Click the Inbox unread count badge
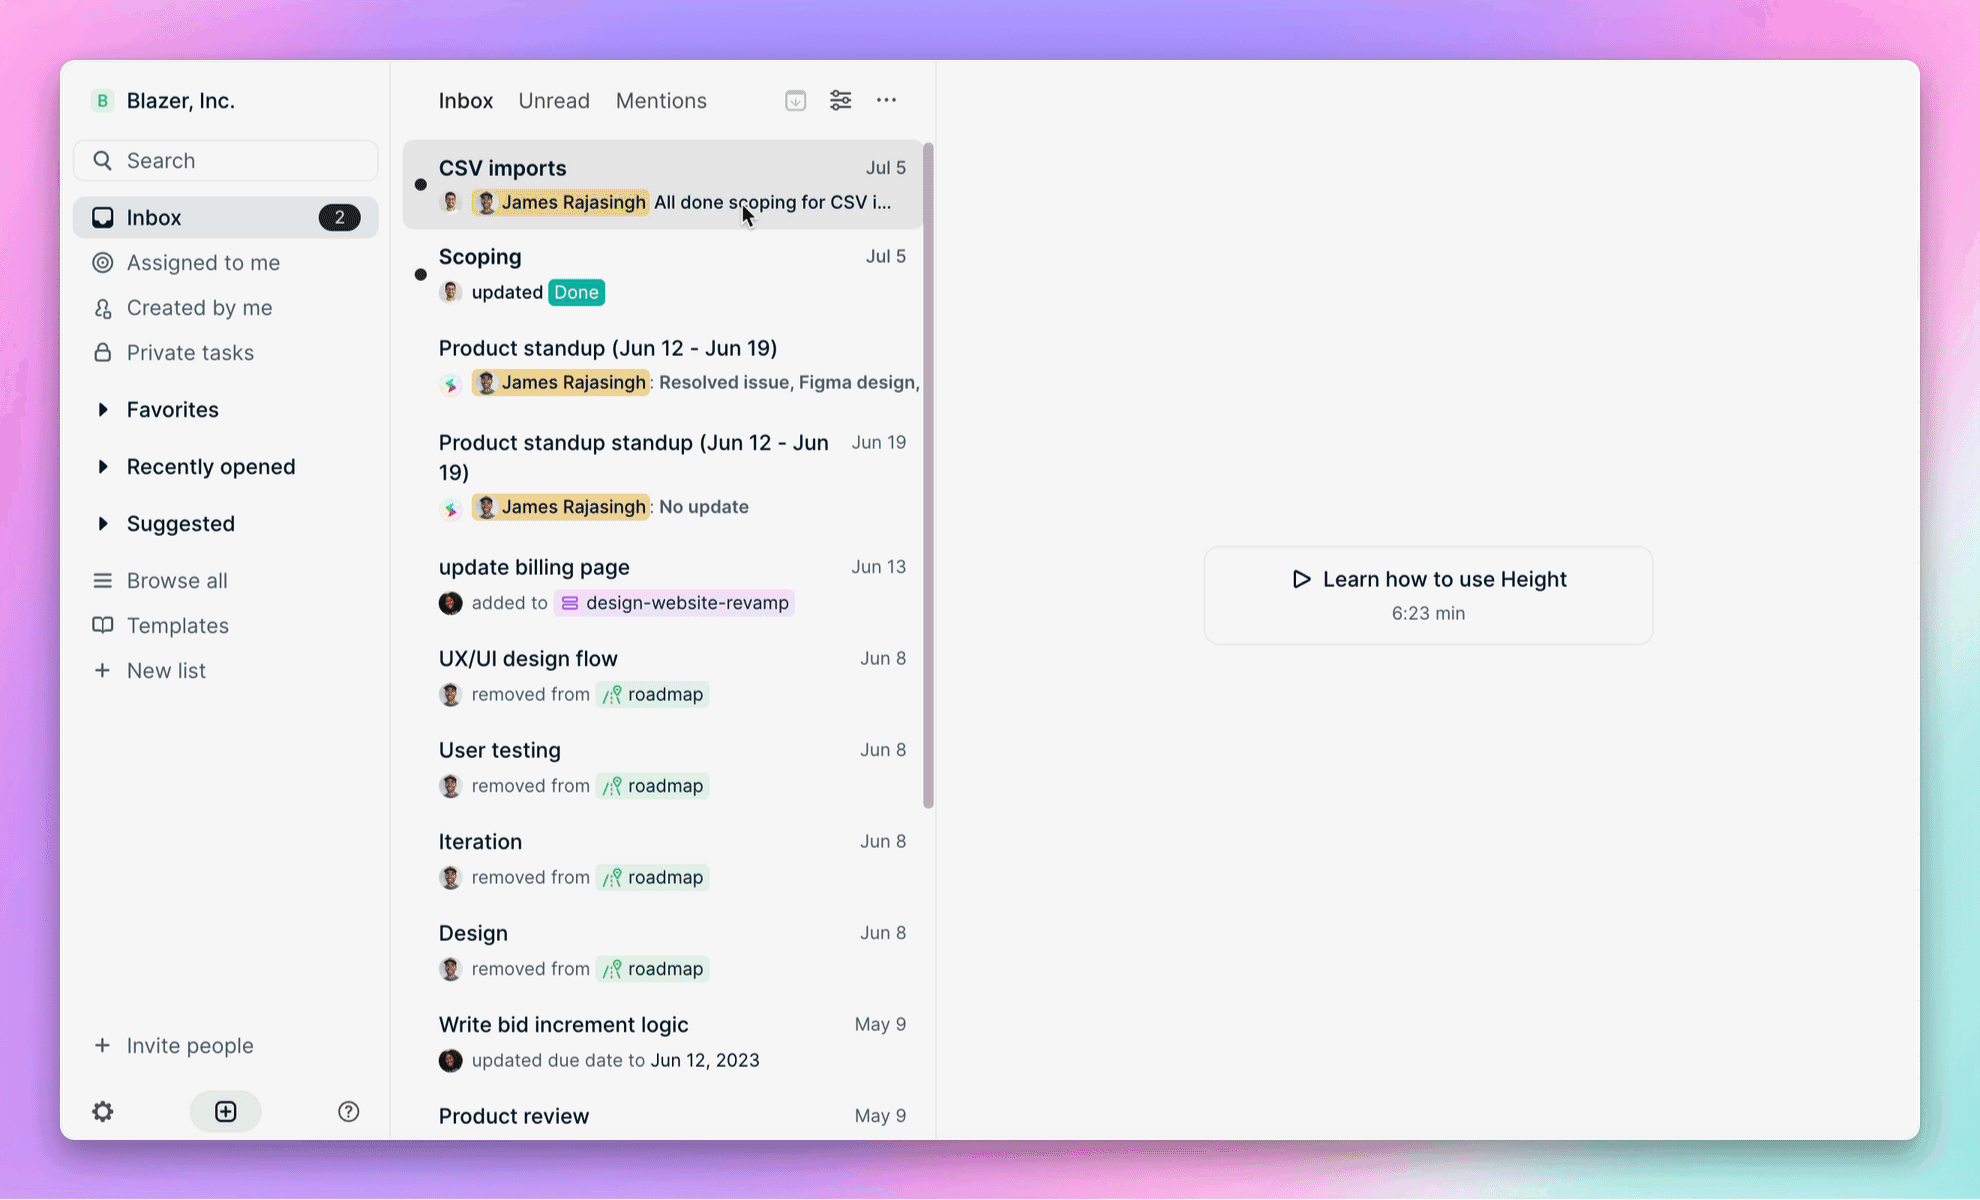1980x1200 pixels. tap(339, 217)
